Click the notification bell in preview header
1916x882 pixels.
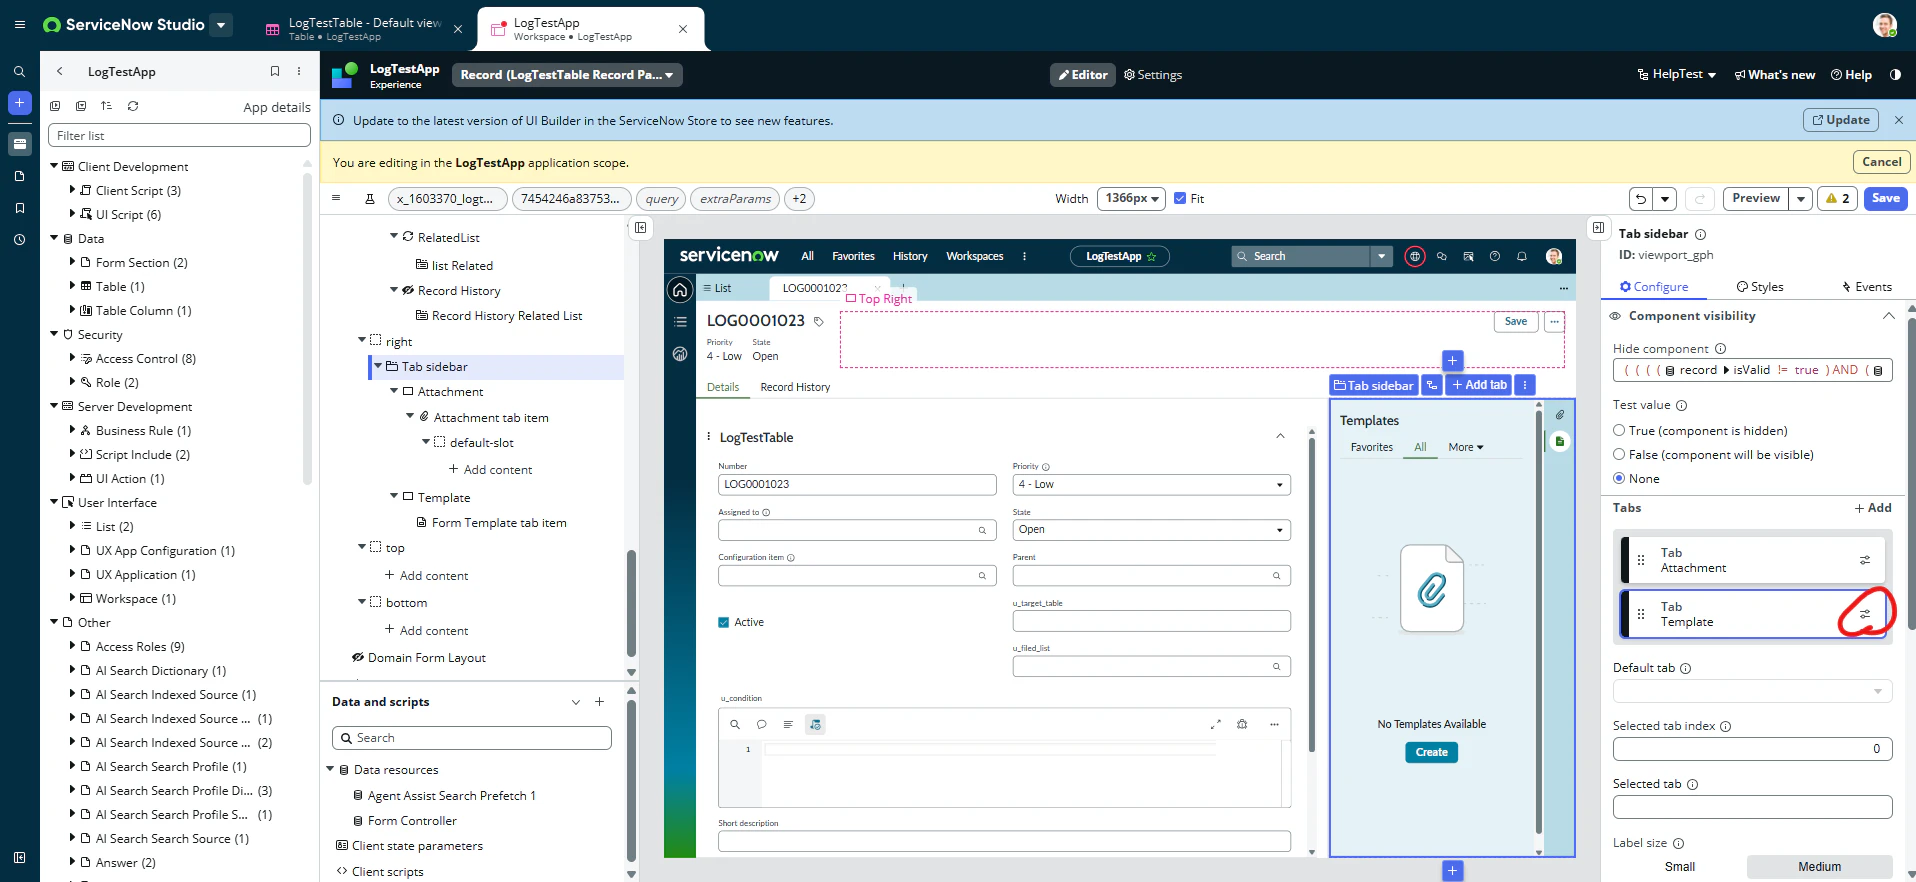click(1522, 256)
